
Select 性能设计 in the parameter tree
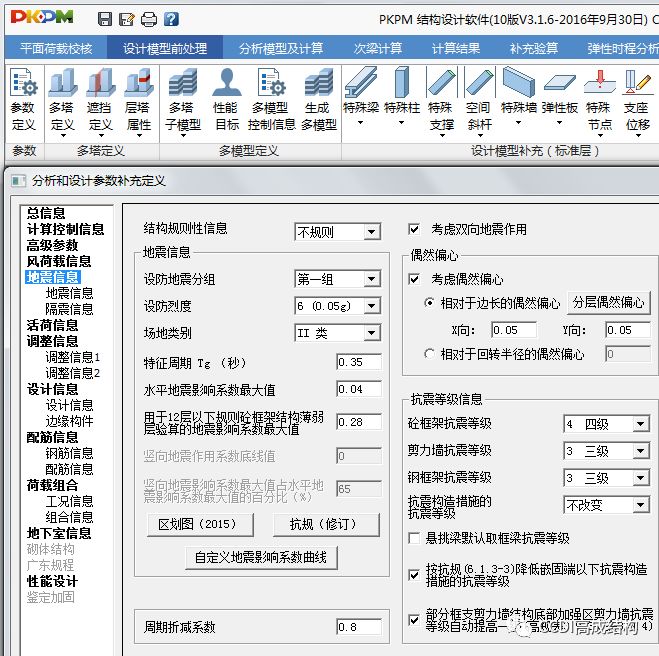(52, 581)
